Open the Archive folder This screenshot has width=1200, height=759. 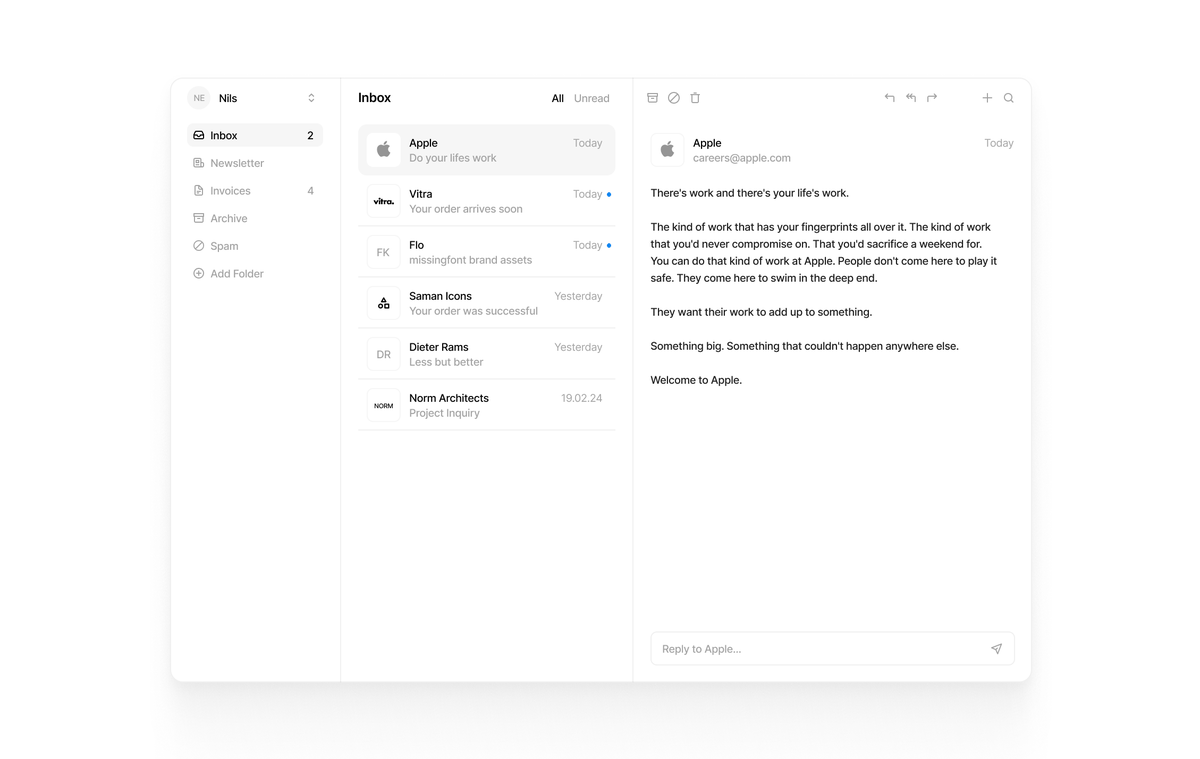point(255,218)
